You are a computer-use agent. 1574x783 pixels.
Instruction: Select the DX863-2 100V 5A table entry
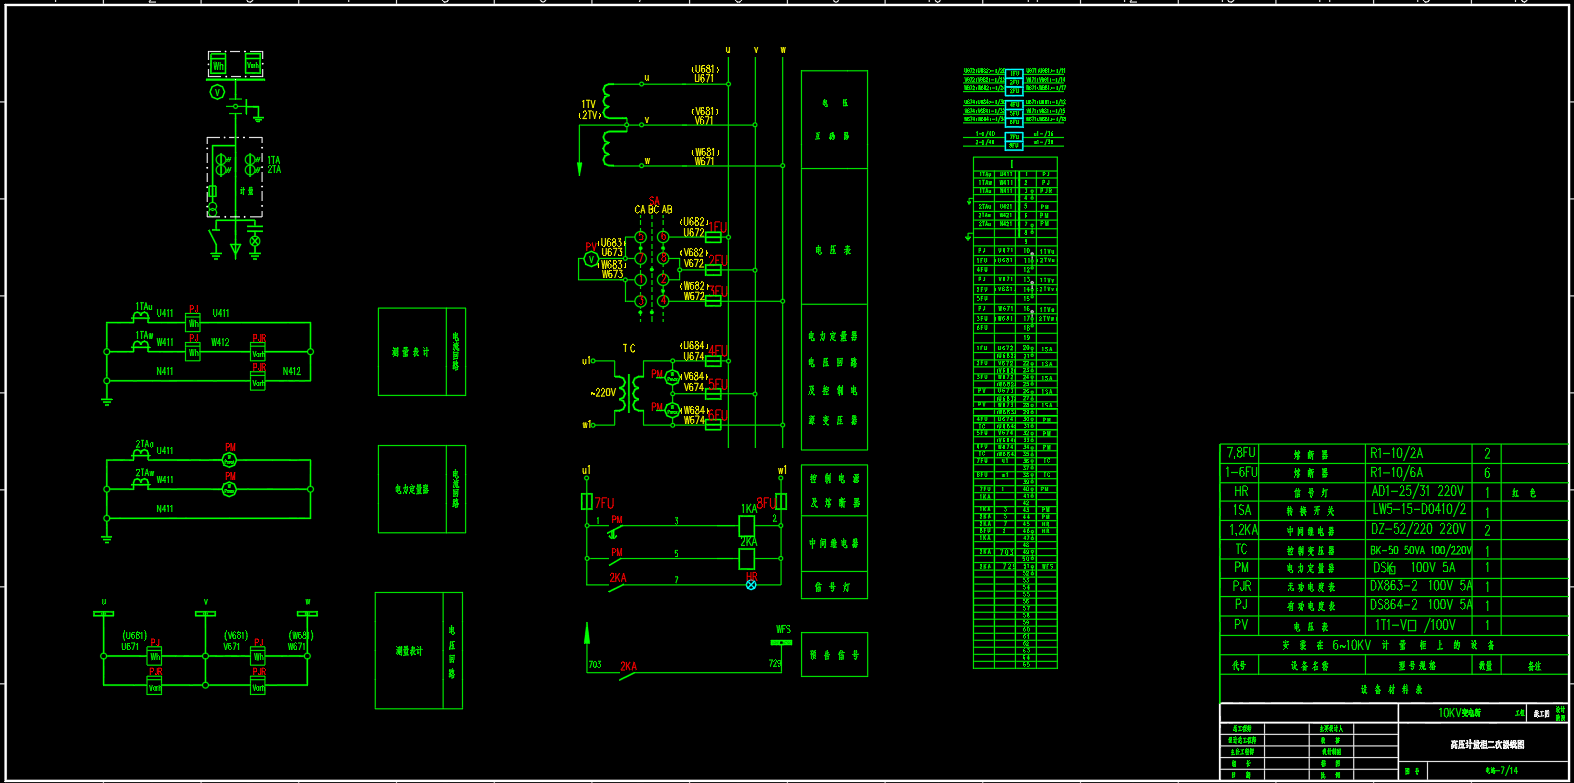(x=1418, y=586)
